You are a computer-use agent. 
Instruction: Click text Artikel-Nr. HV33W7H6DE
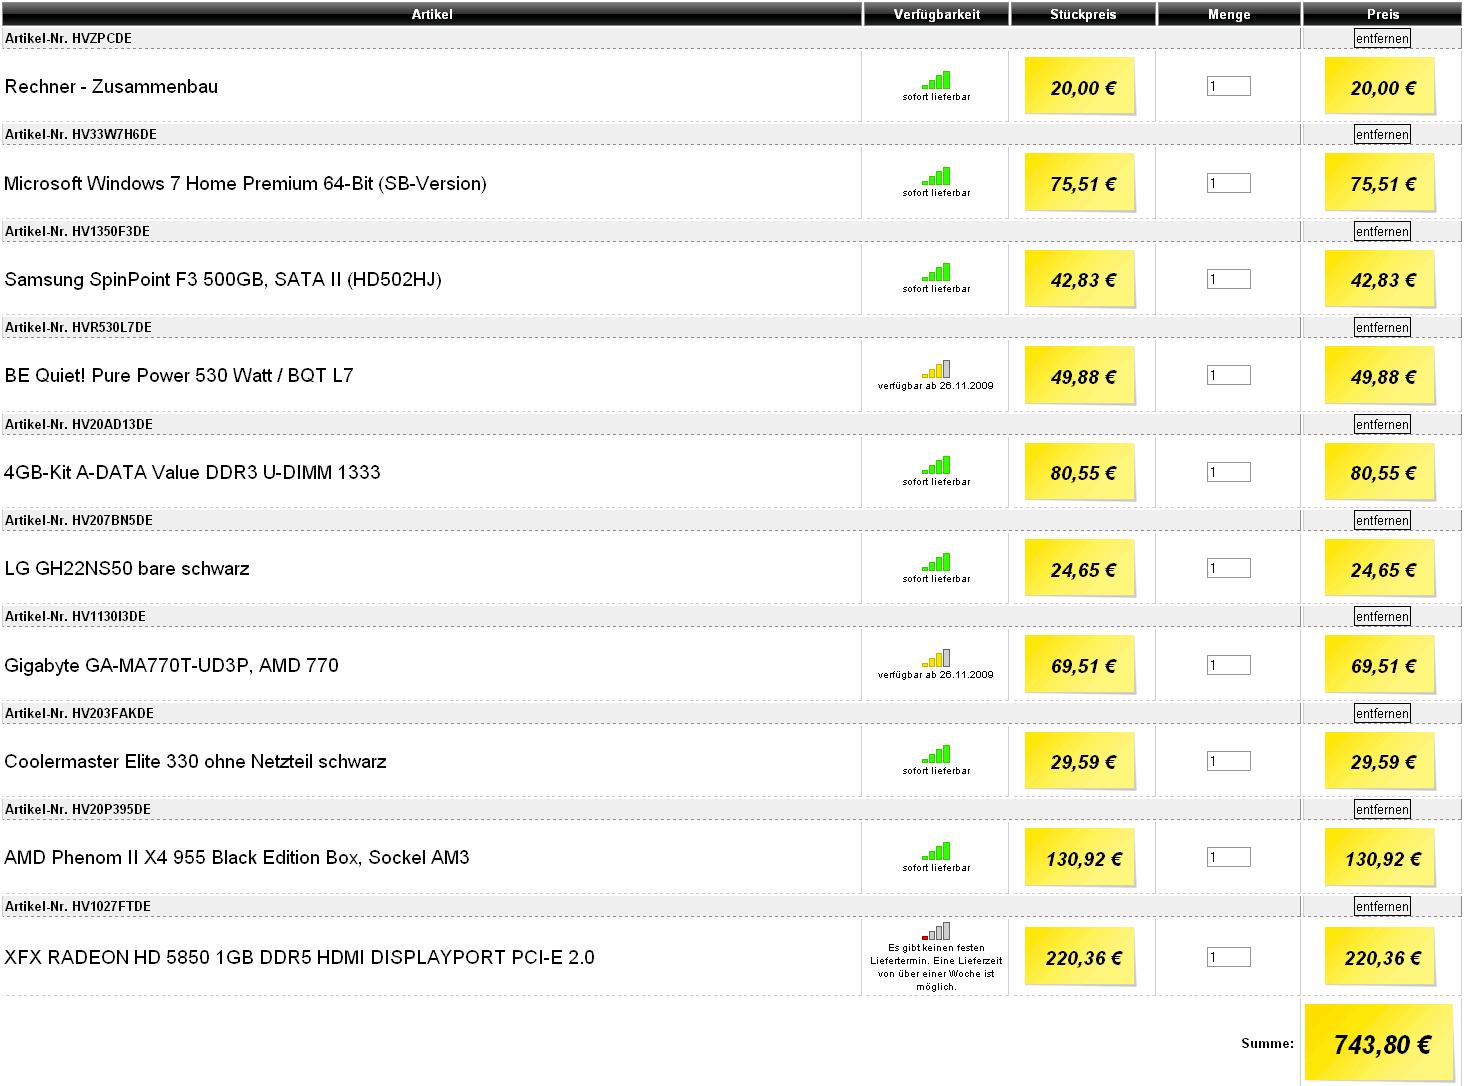[81, 134]
